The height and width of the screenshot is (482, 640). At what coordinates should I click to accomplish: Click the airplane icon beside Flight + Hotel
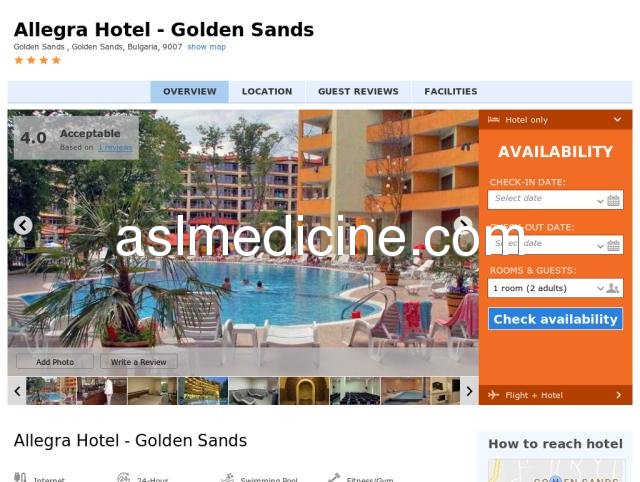click(x=493, y=395)
